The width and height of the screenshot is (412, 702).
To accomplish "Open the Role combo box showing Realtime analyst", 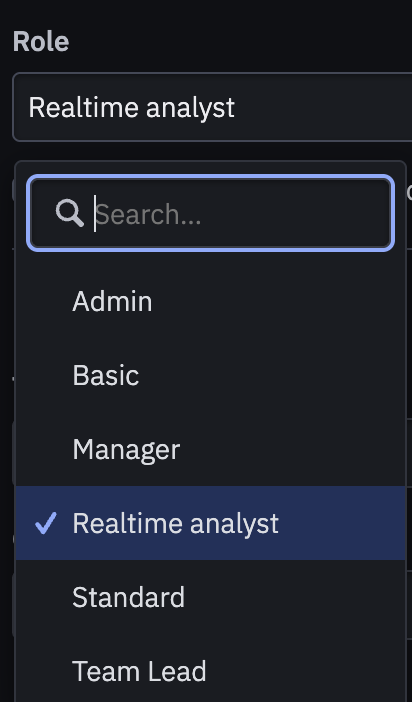I will coord(212,107).
